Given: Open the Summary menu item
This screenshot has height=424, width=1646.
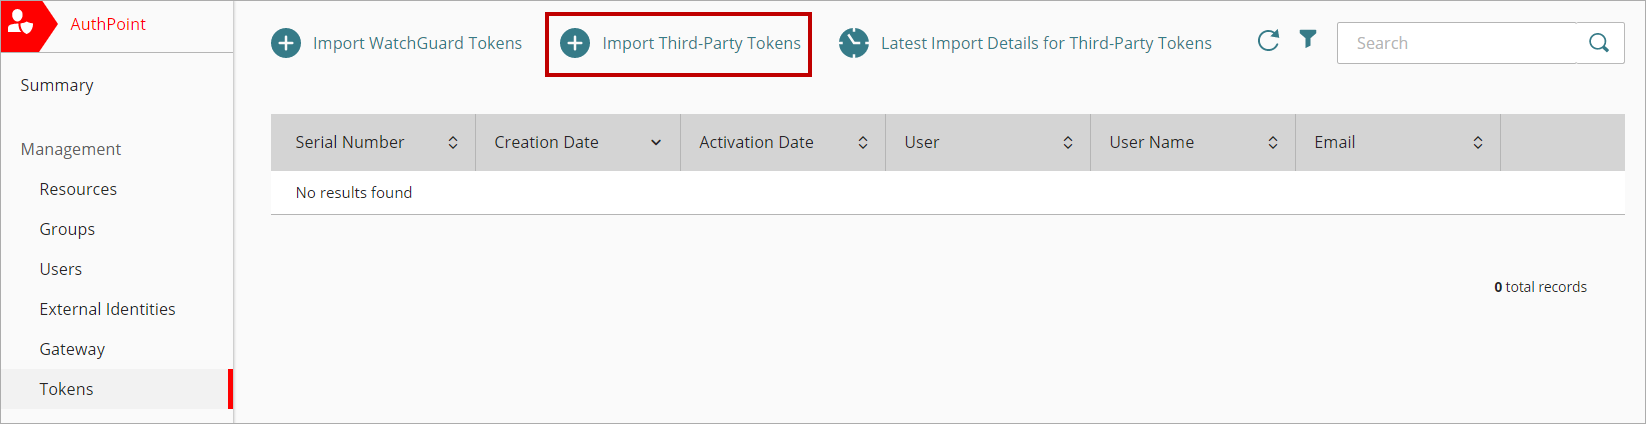Looking at the screenshot, I should pos(57,86).
